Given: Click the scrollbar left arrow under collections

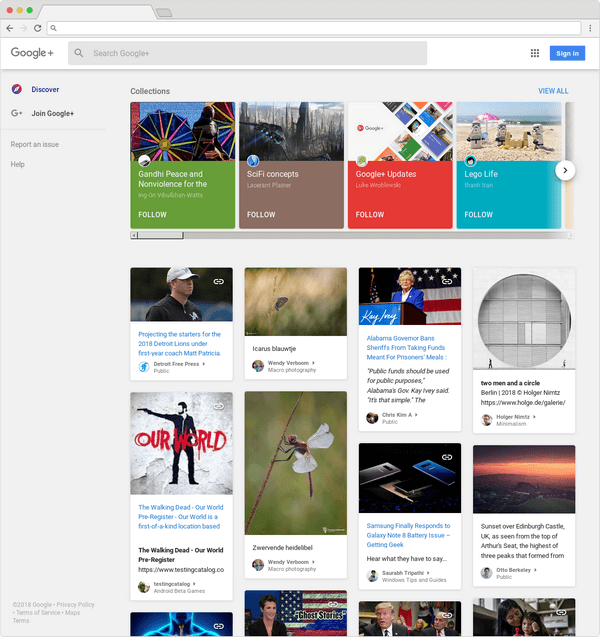Looking at the screenshot, I should 134,235.
